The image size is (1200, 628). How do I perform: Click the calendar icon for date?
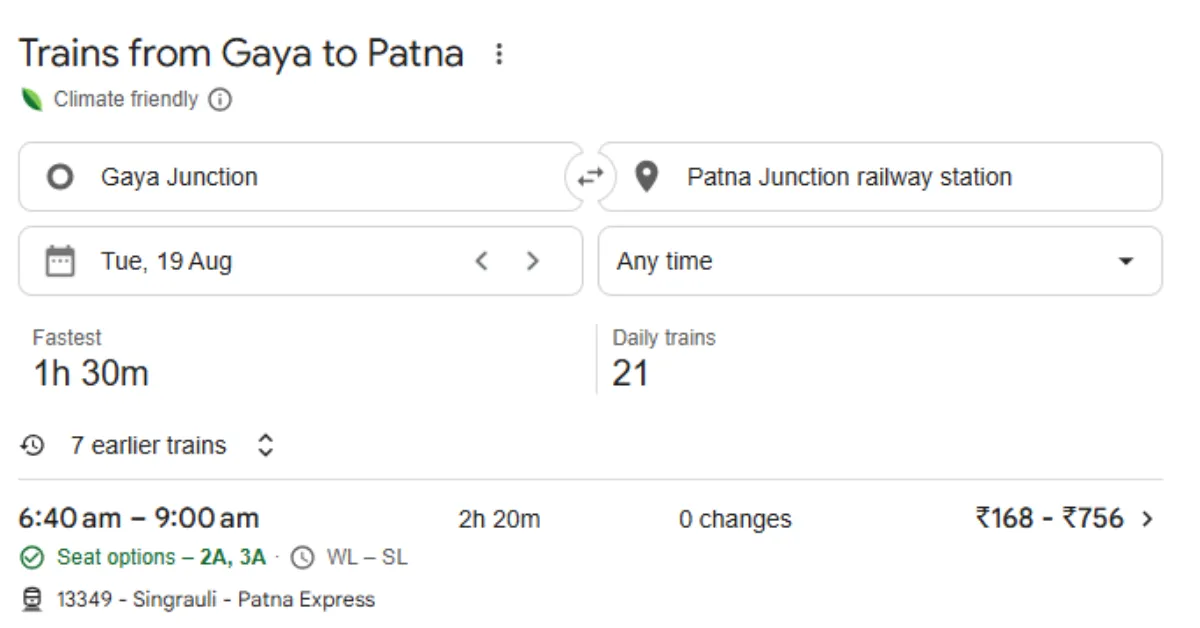click(x=60, y=261)
